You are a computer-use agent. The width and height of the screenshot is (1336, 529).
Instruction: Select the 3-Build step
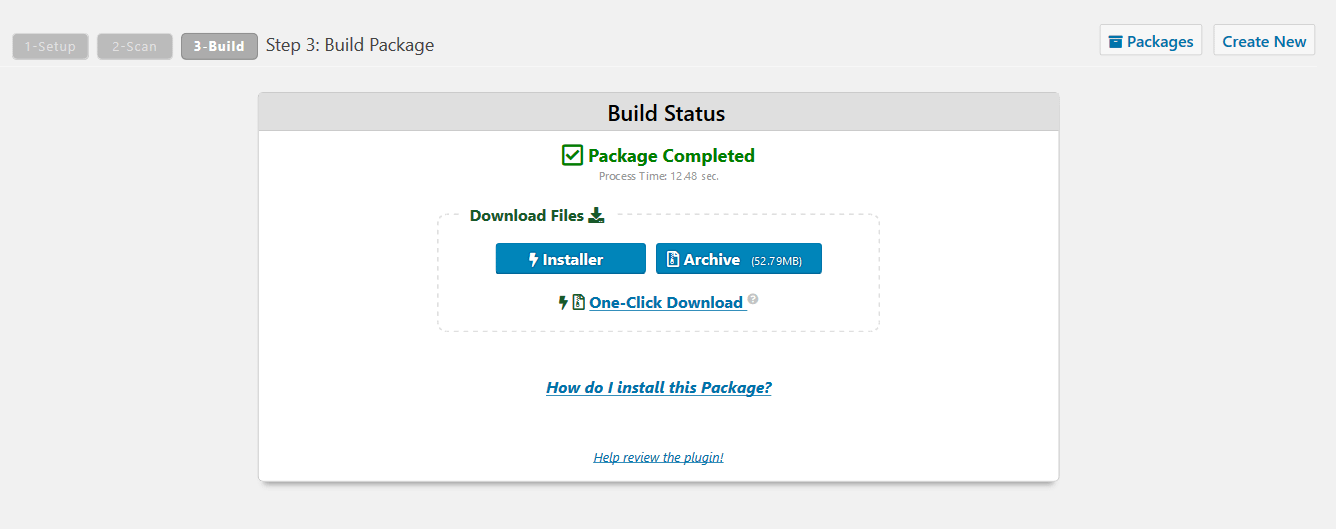(x=219, y=46)
